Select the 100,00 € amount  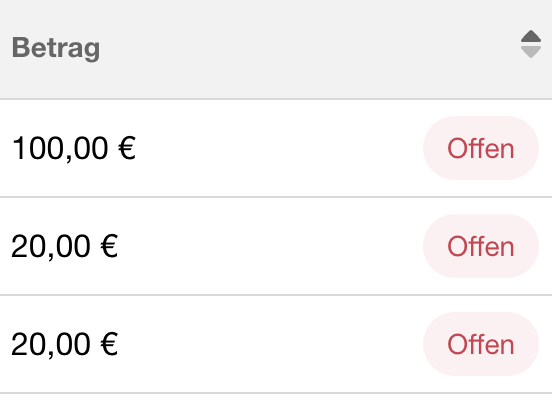74,149
